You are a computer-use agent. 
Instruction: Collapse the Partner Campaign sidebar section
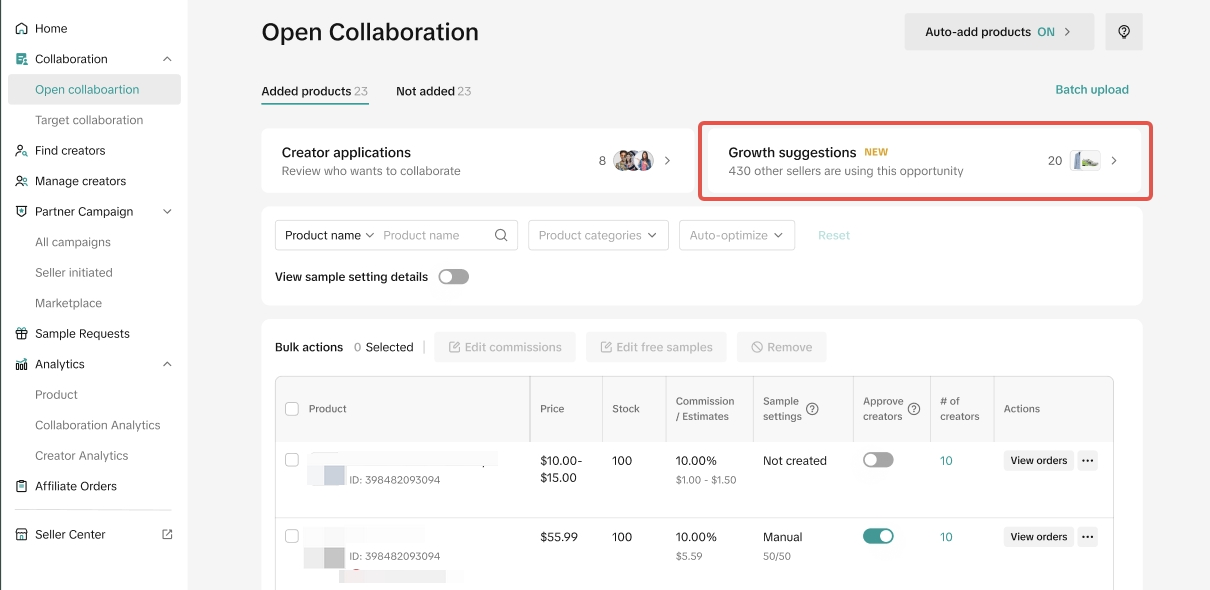[167, 212]
